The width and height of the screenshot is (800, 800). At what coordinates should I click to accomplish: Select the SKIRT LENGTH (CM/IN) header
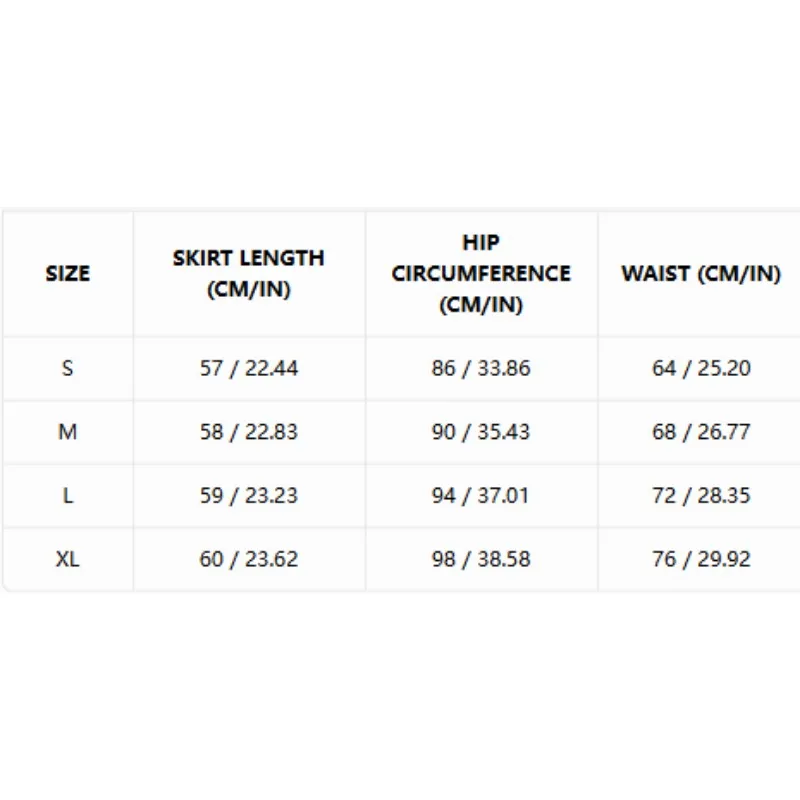point(248,273)
